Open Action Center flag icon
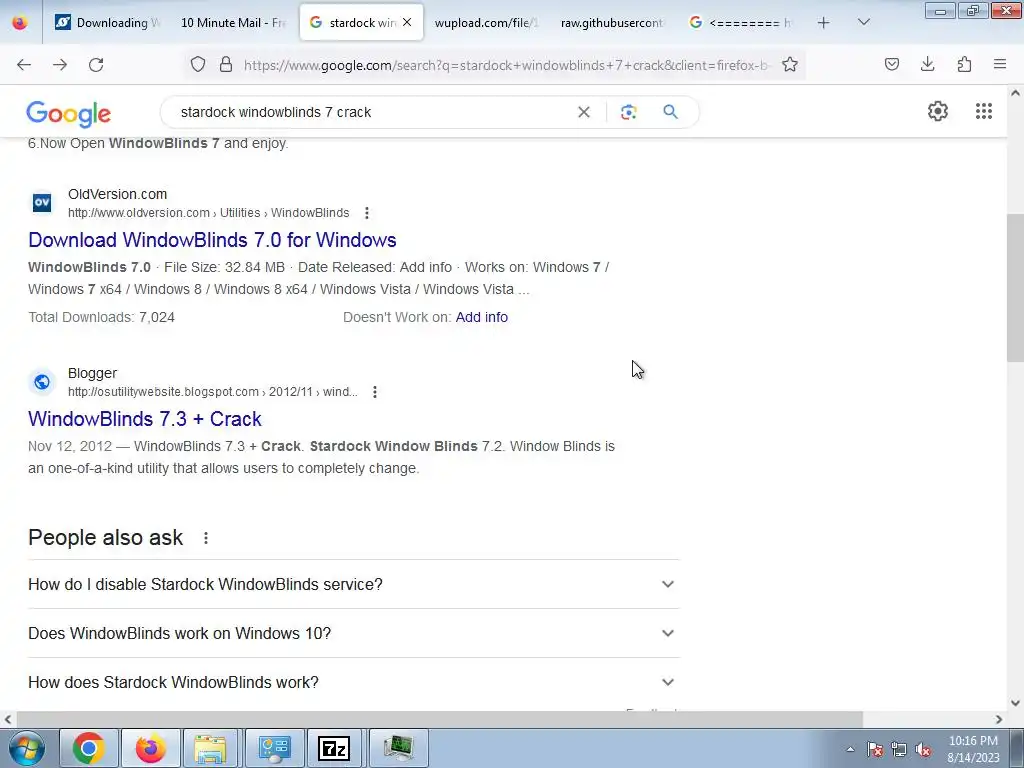The height and width of the screenshot is (768, 1024). tap(874, 749)
